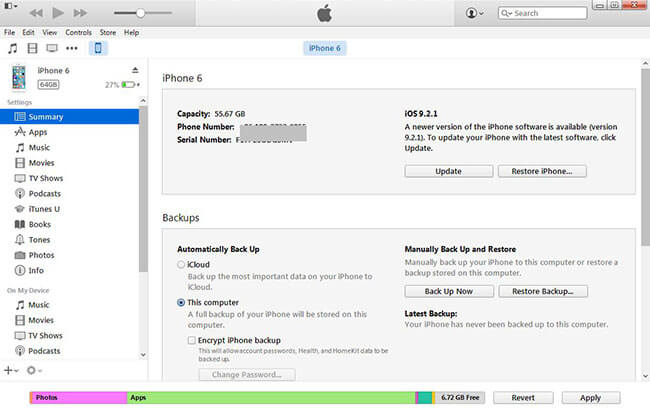Click the 6.72 GB Free storage segment
Image resolution: width=650 pixels, height=414 pixels.
(x=460, y=397)
